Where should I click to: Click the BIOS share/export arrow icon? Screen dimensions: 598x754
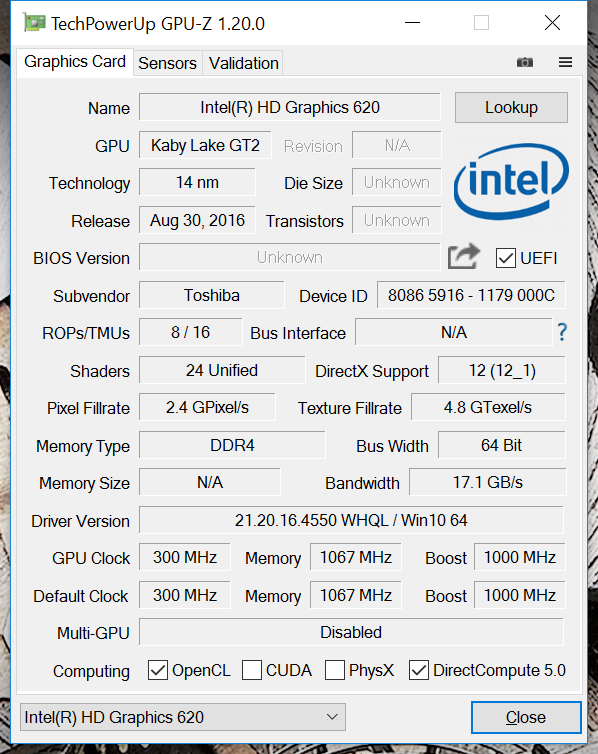(x=463, y=257)
